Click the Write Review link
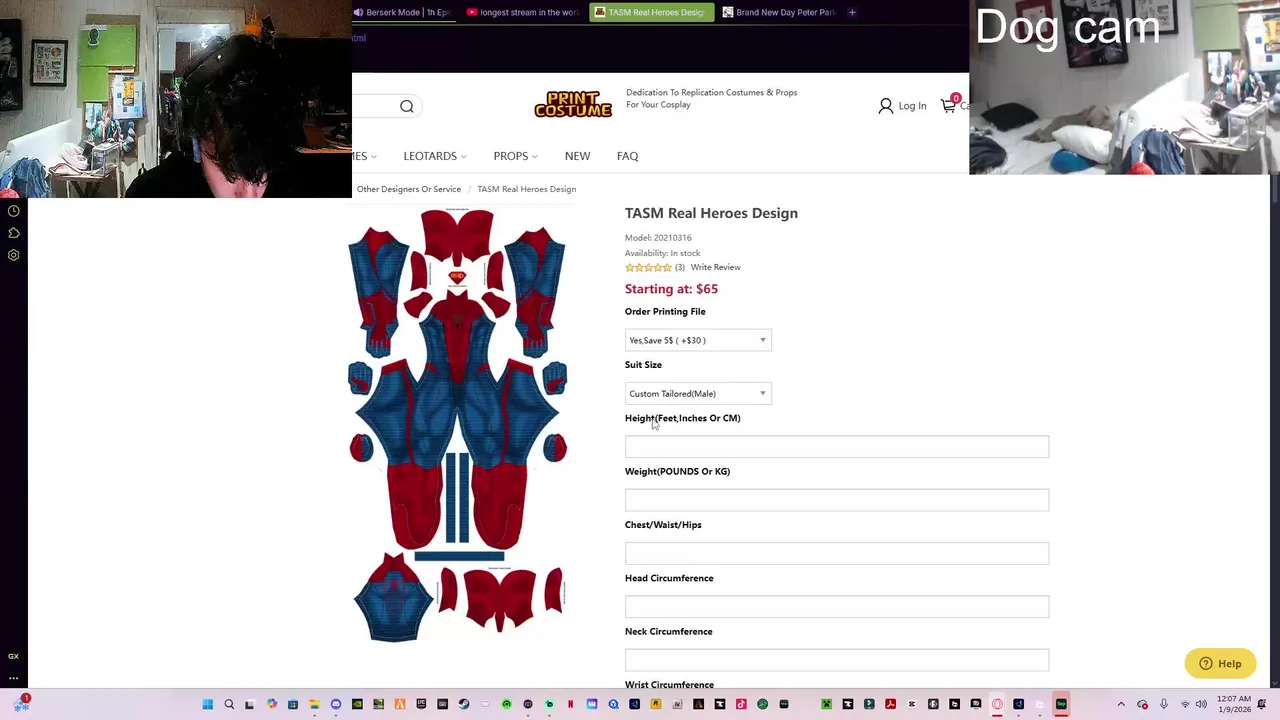The width and height of the screenshot is (1280, 720). coord(716,267)
